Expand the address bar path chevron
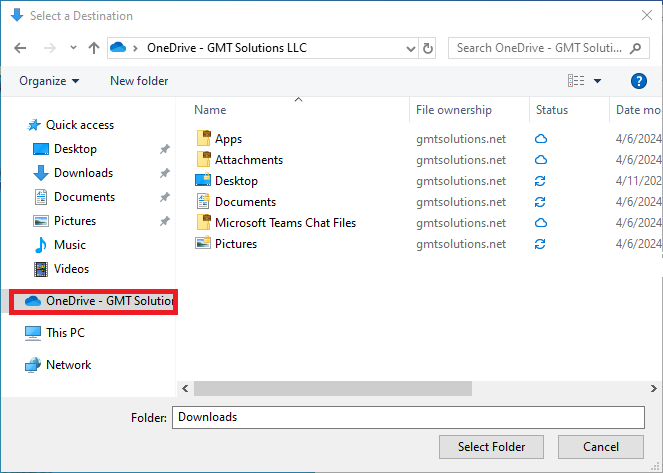The width and height of the screenshot is (663, 473). pos(135,48)
